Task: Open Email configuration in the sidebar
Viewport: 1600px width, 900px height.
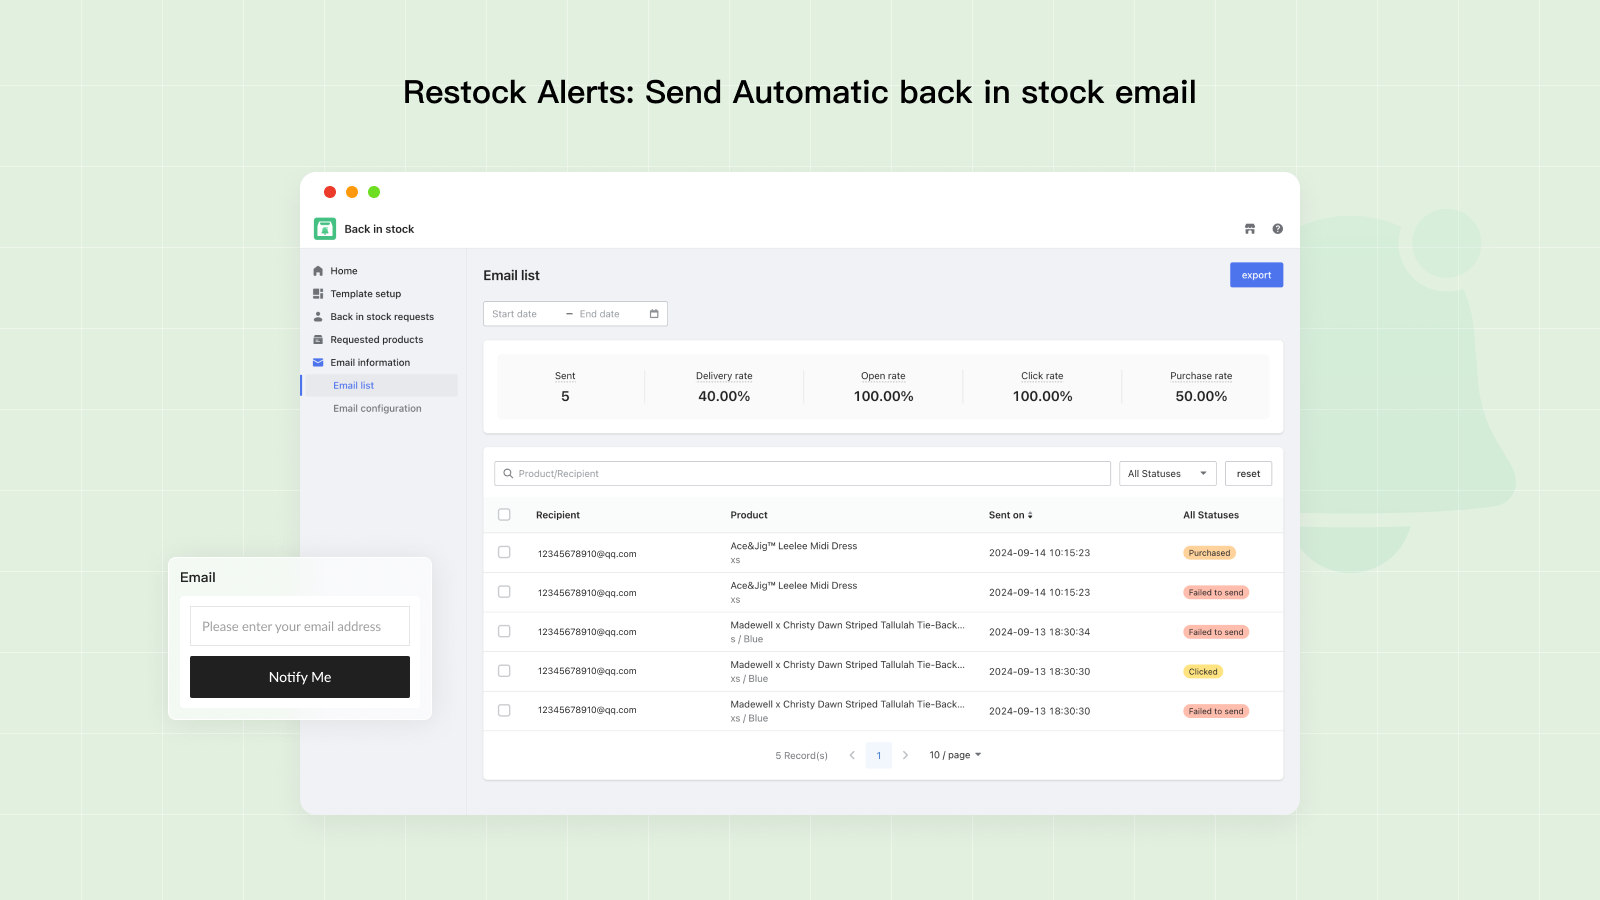Action: point(377,409)
